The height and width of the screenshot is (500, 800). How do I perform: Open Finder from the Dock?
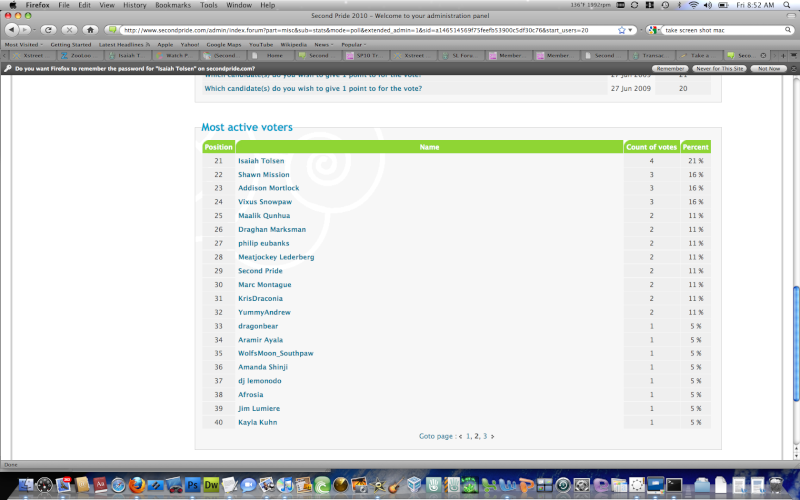26,485
